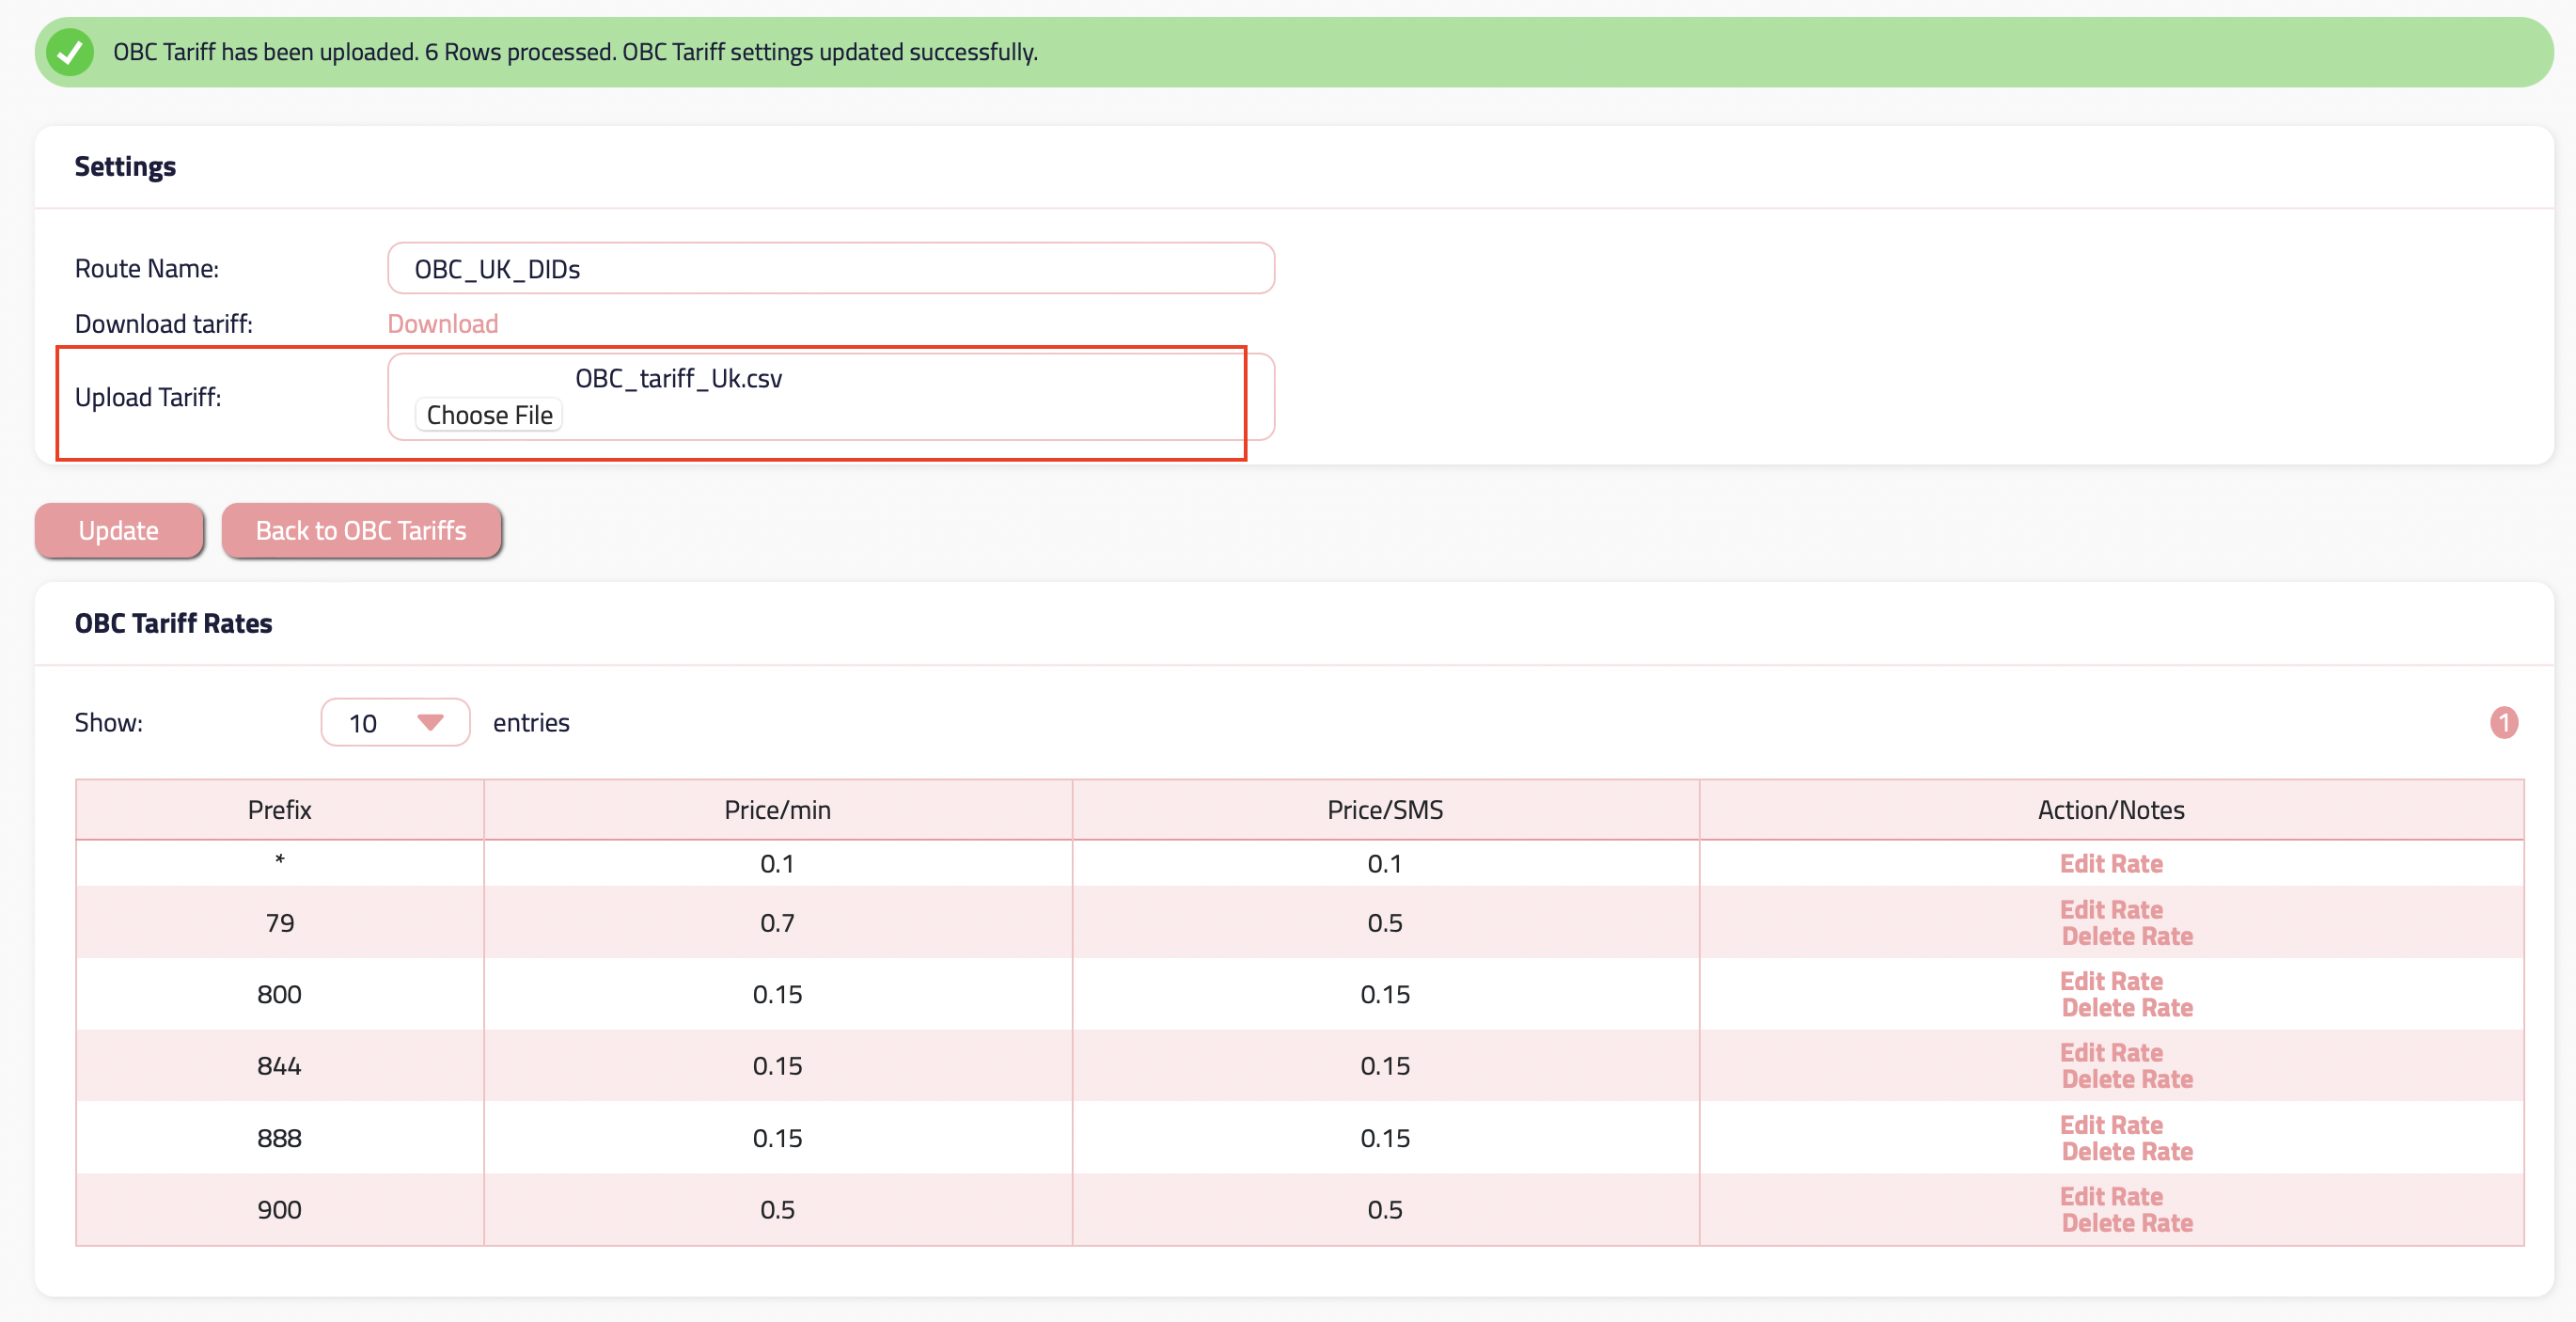2576x1322 pixels.
Task: Edit Rate for prefix 800
Action: [2110, 981]
